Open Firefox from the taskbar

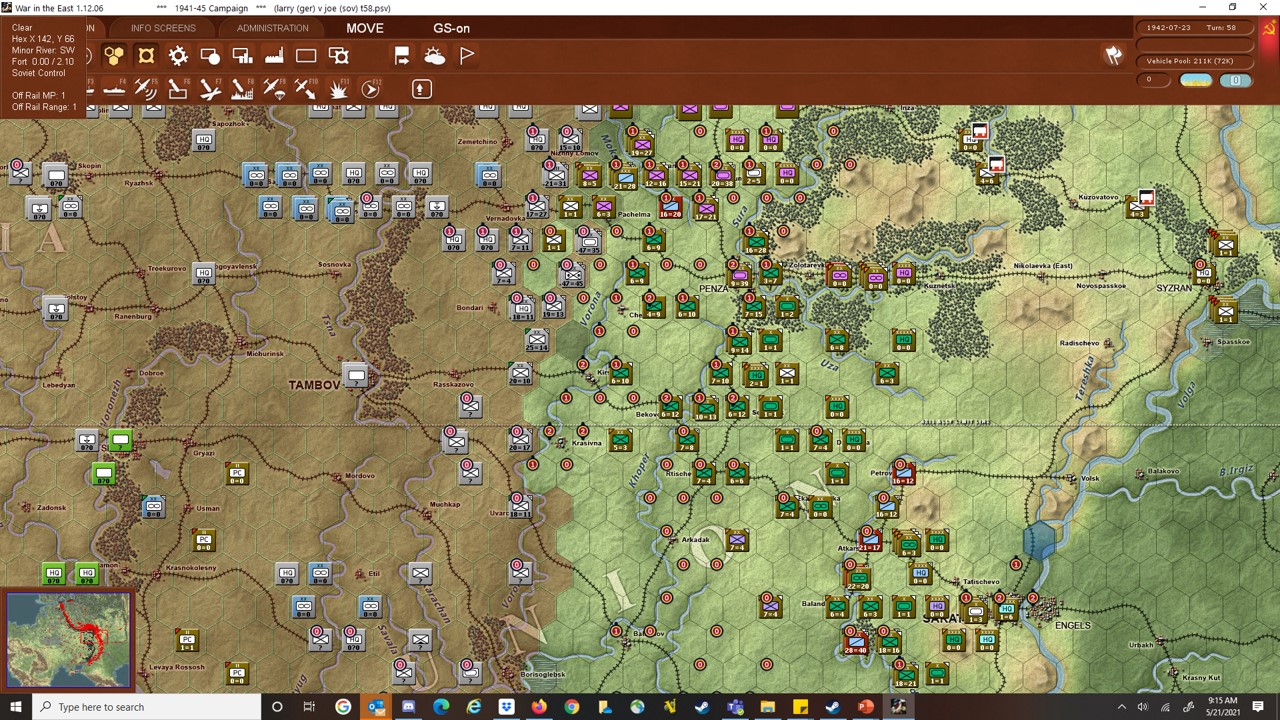point(539,707)
